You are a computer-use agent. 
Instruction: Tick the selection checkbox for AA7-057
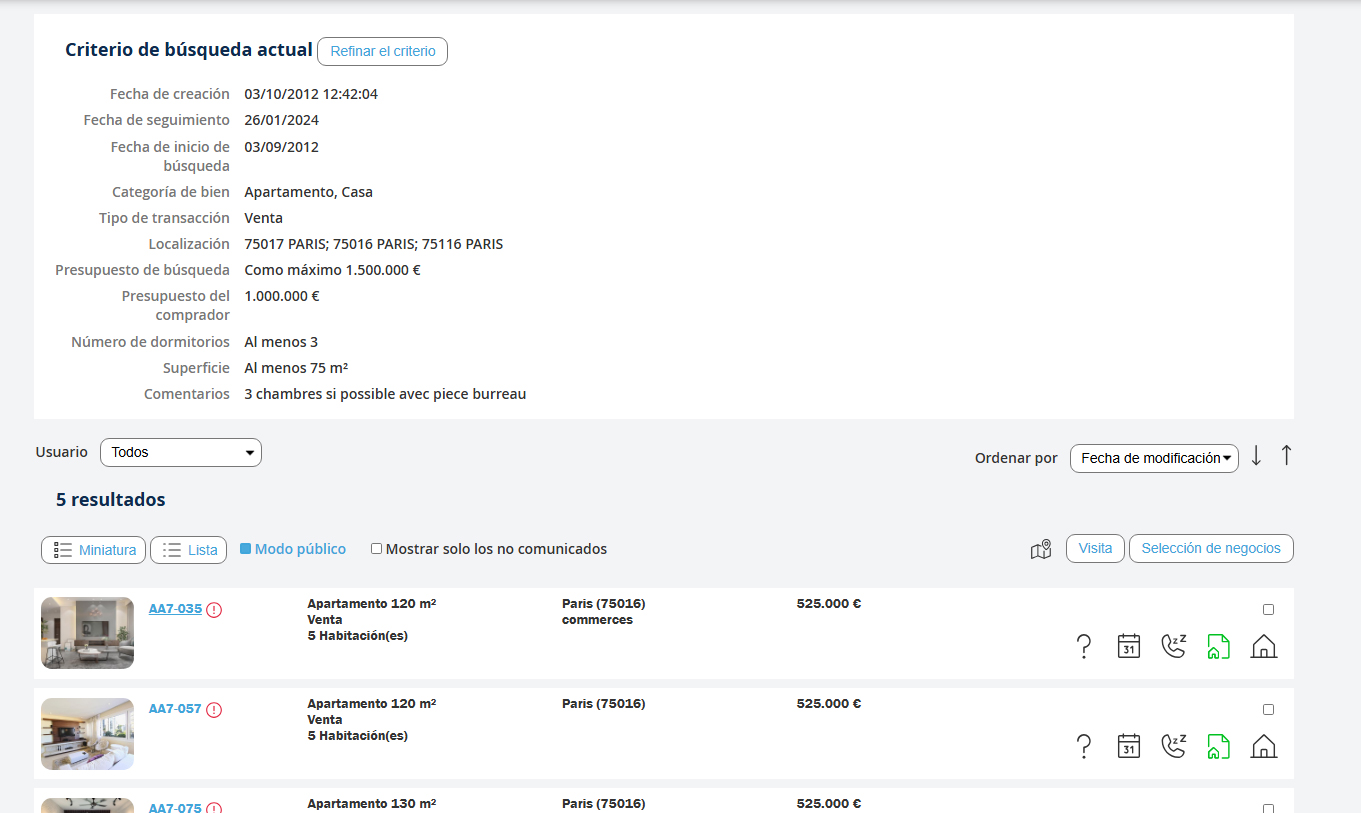click(1268, 709)
